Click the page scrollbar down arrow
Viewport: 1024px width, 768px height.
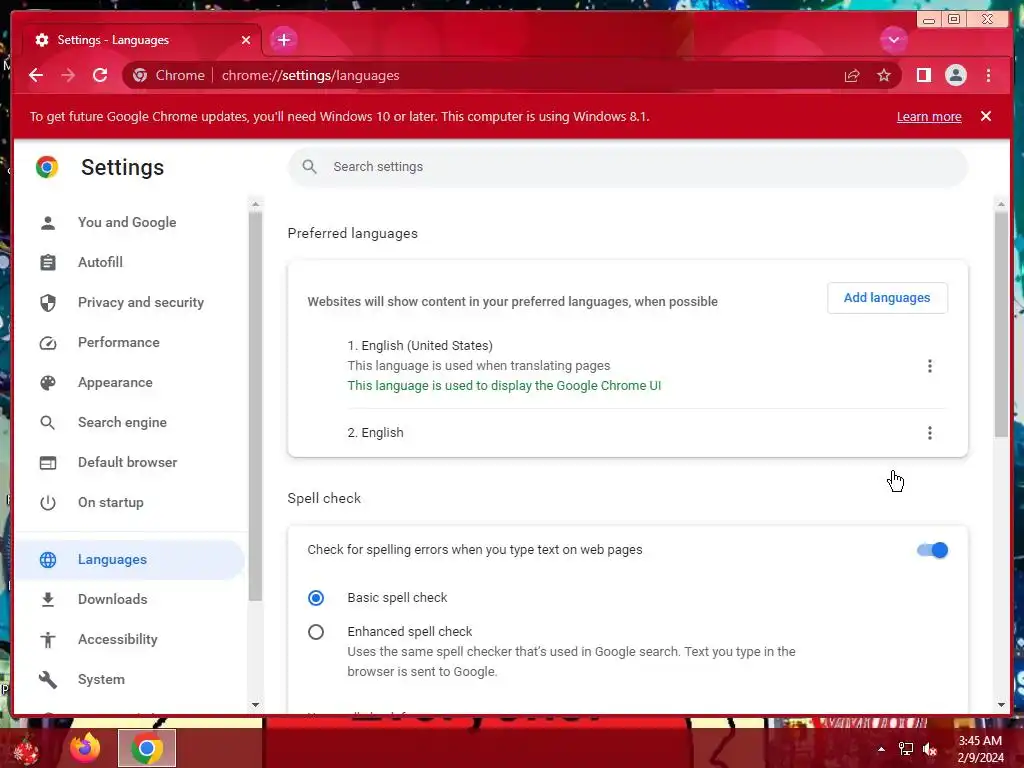(1001, 705)
